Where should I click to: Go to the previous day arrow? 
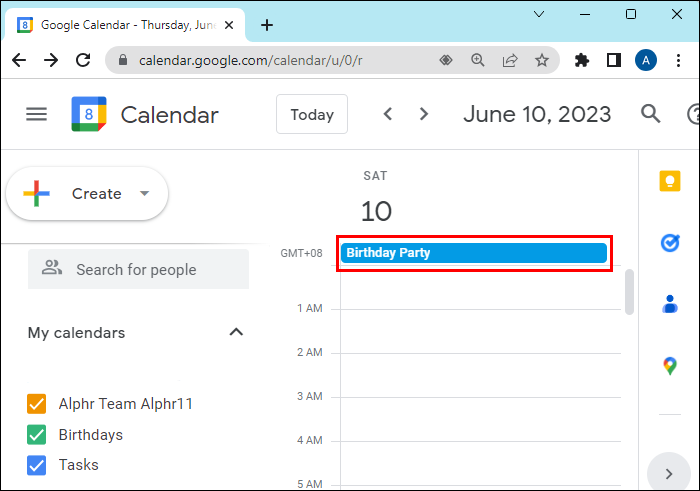(388, 114)
